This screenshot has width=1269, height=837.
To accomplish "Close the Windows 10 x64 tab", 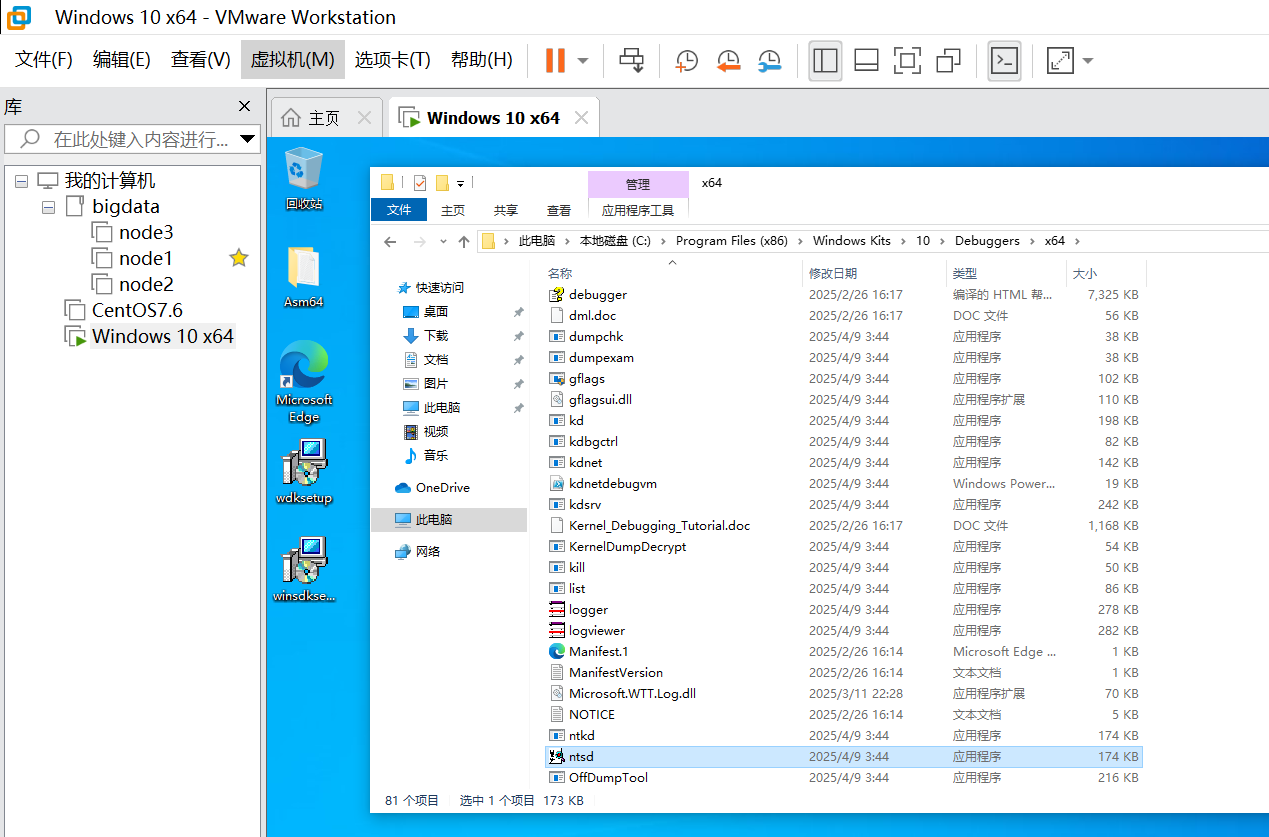I will point(580,118).
